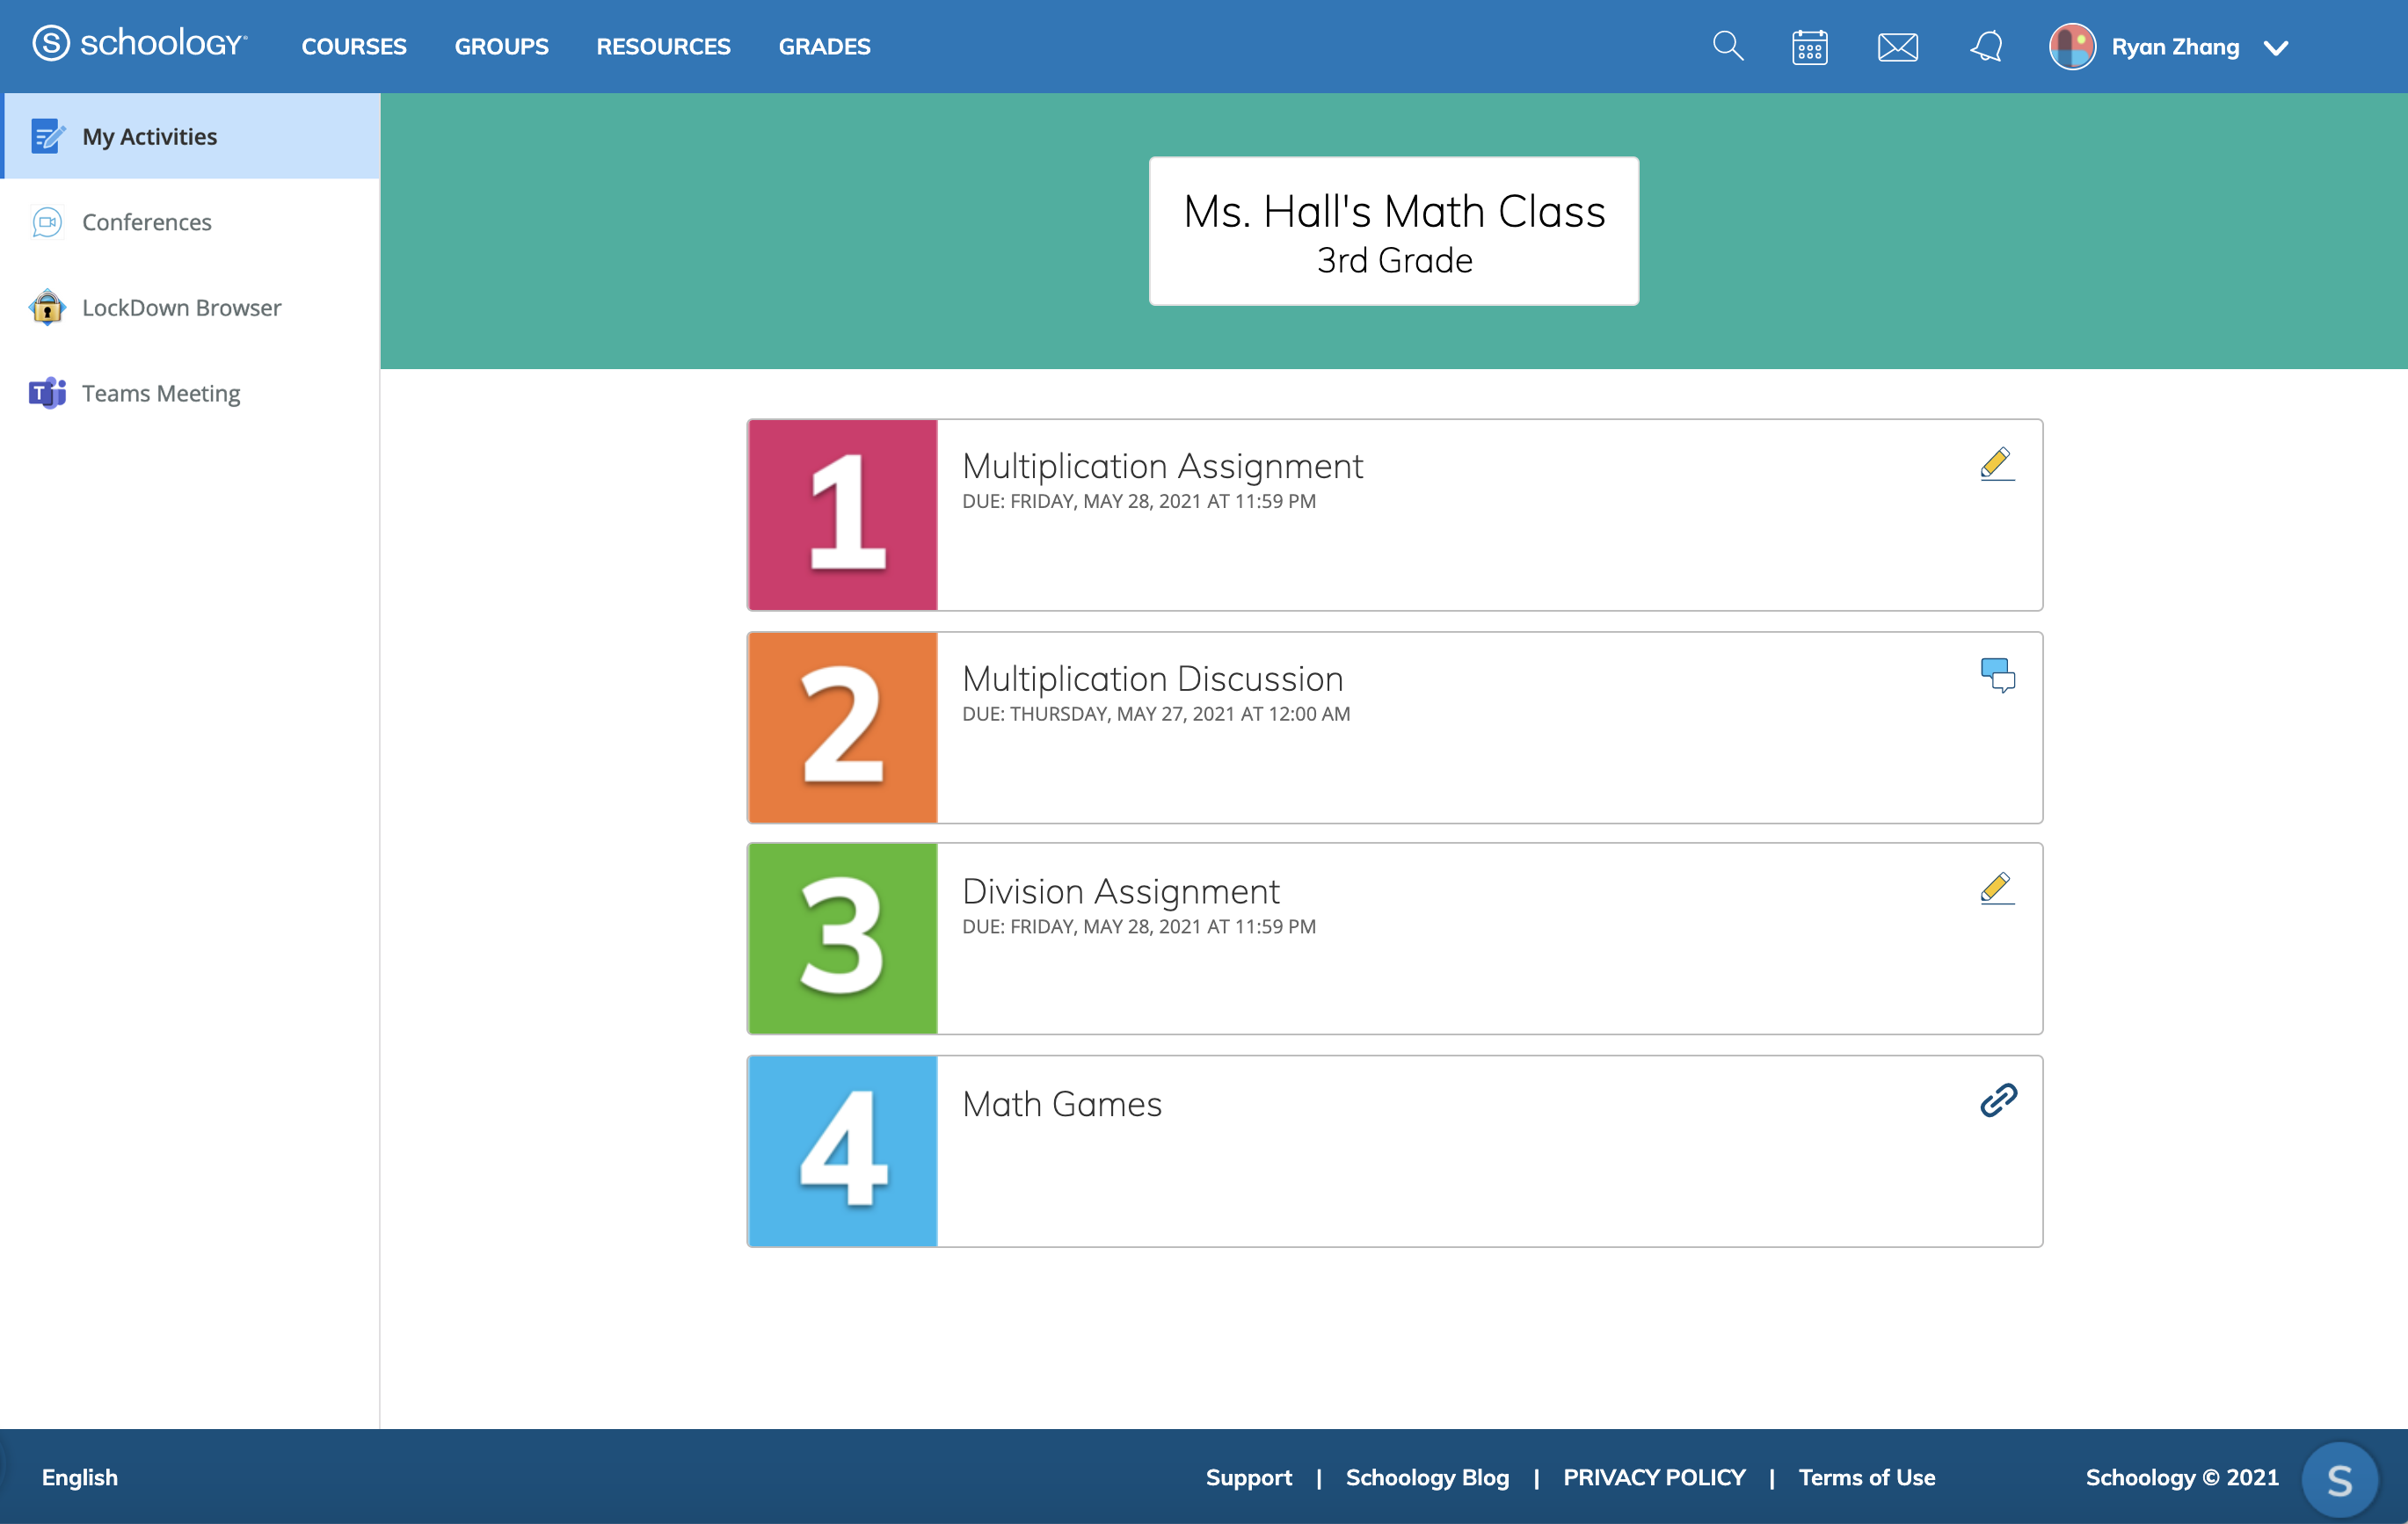The width and height of the screenshot is (2408, 1524).
Task: Expand the Ryan Zhang account dropdown arrow
Action: pyautogui.click(x=2276, y=48)
